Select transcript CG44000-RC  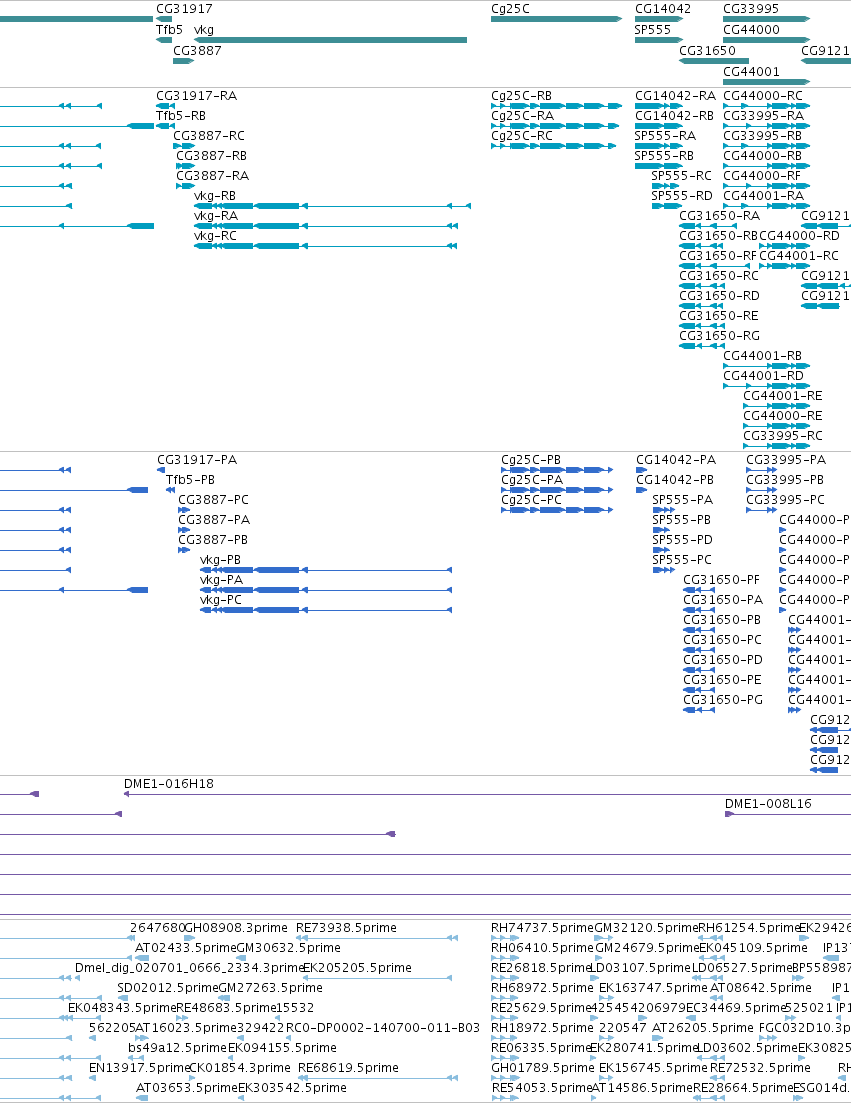[x=763, y=96]
